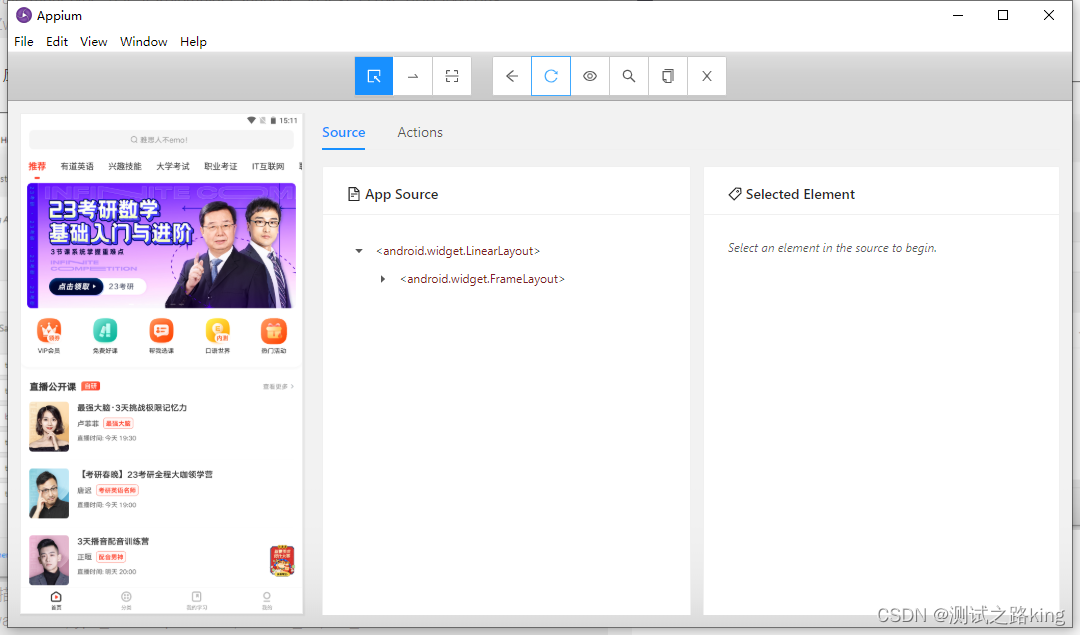Choose the Tap By Coordinates tool
This screenshot has height=635, width=1080.
[x=452, y=76]
